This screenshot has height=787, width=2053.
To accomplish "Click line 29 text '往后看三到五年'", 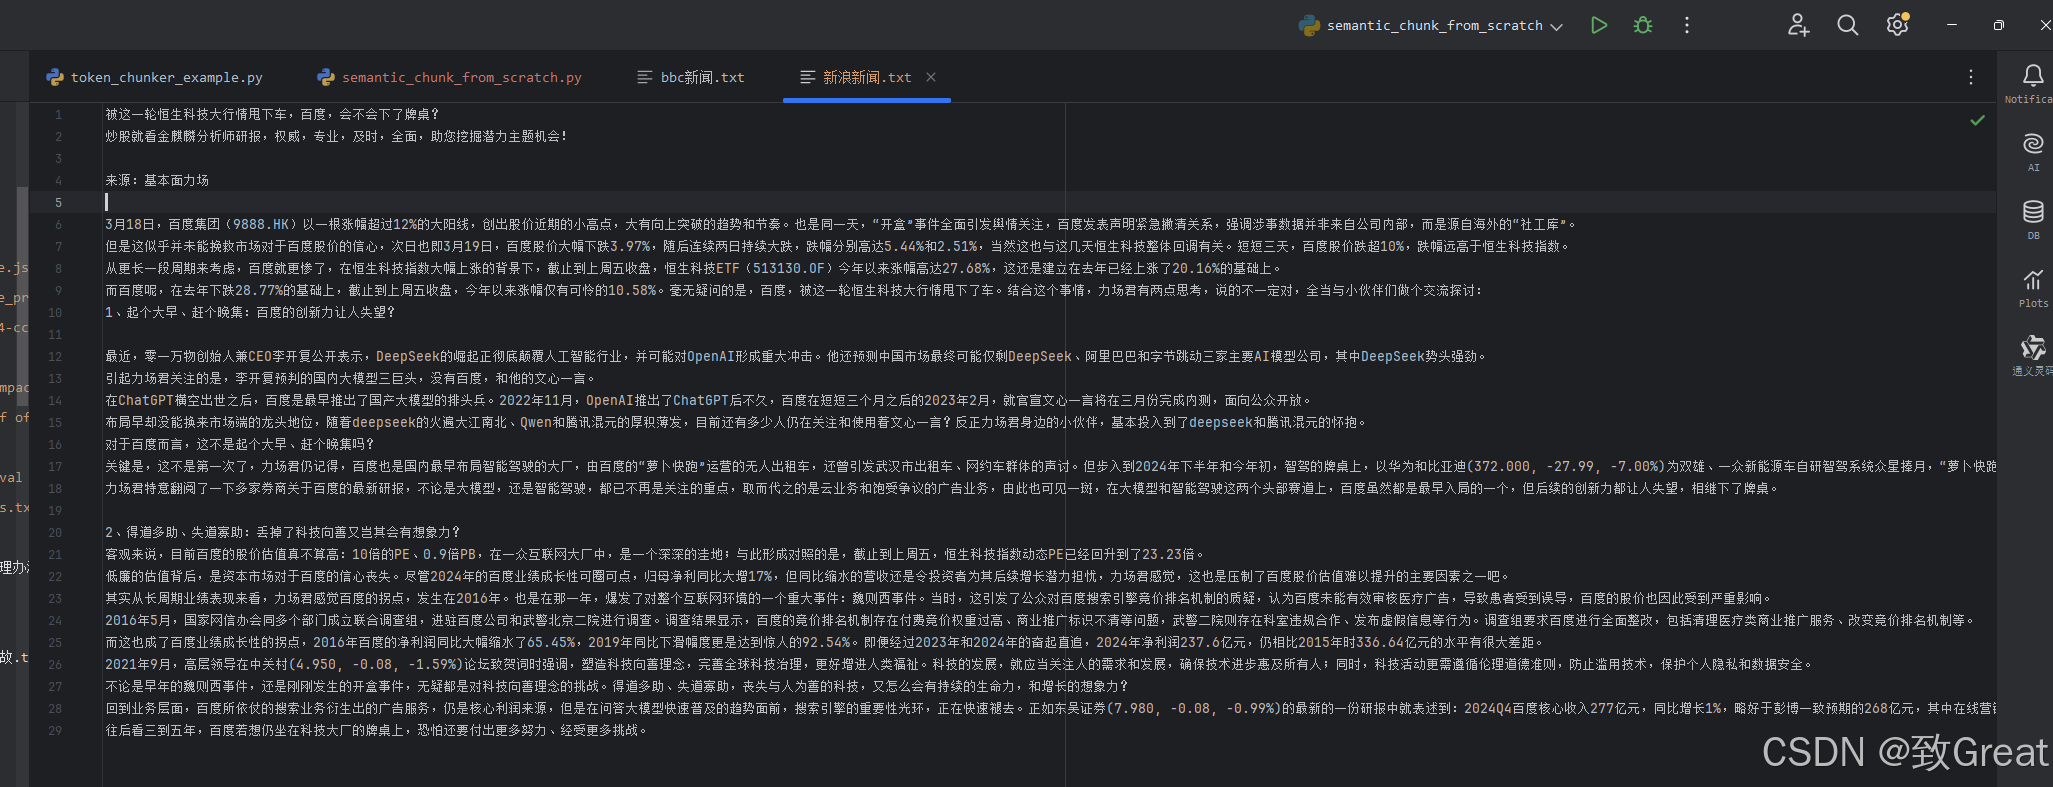I will pos(150,730).
